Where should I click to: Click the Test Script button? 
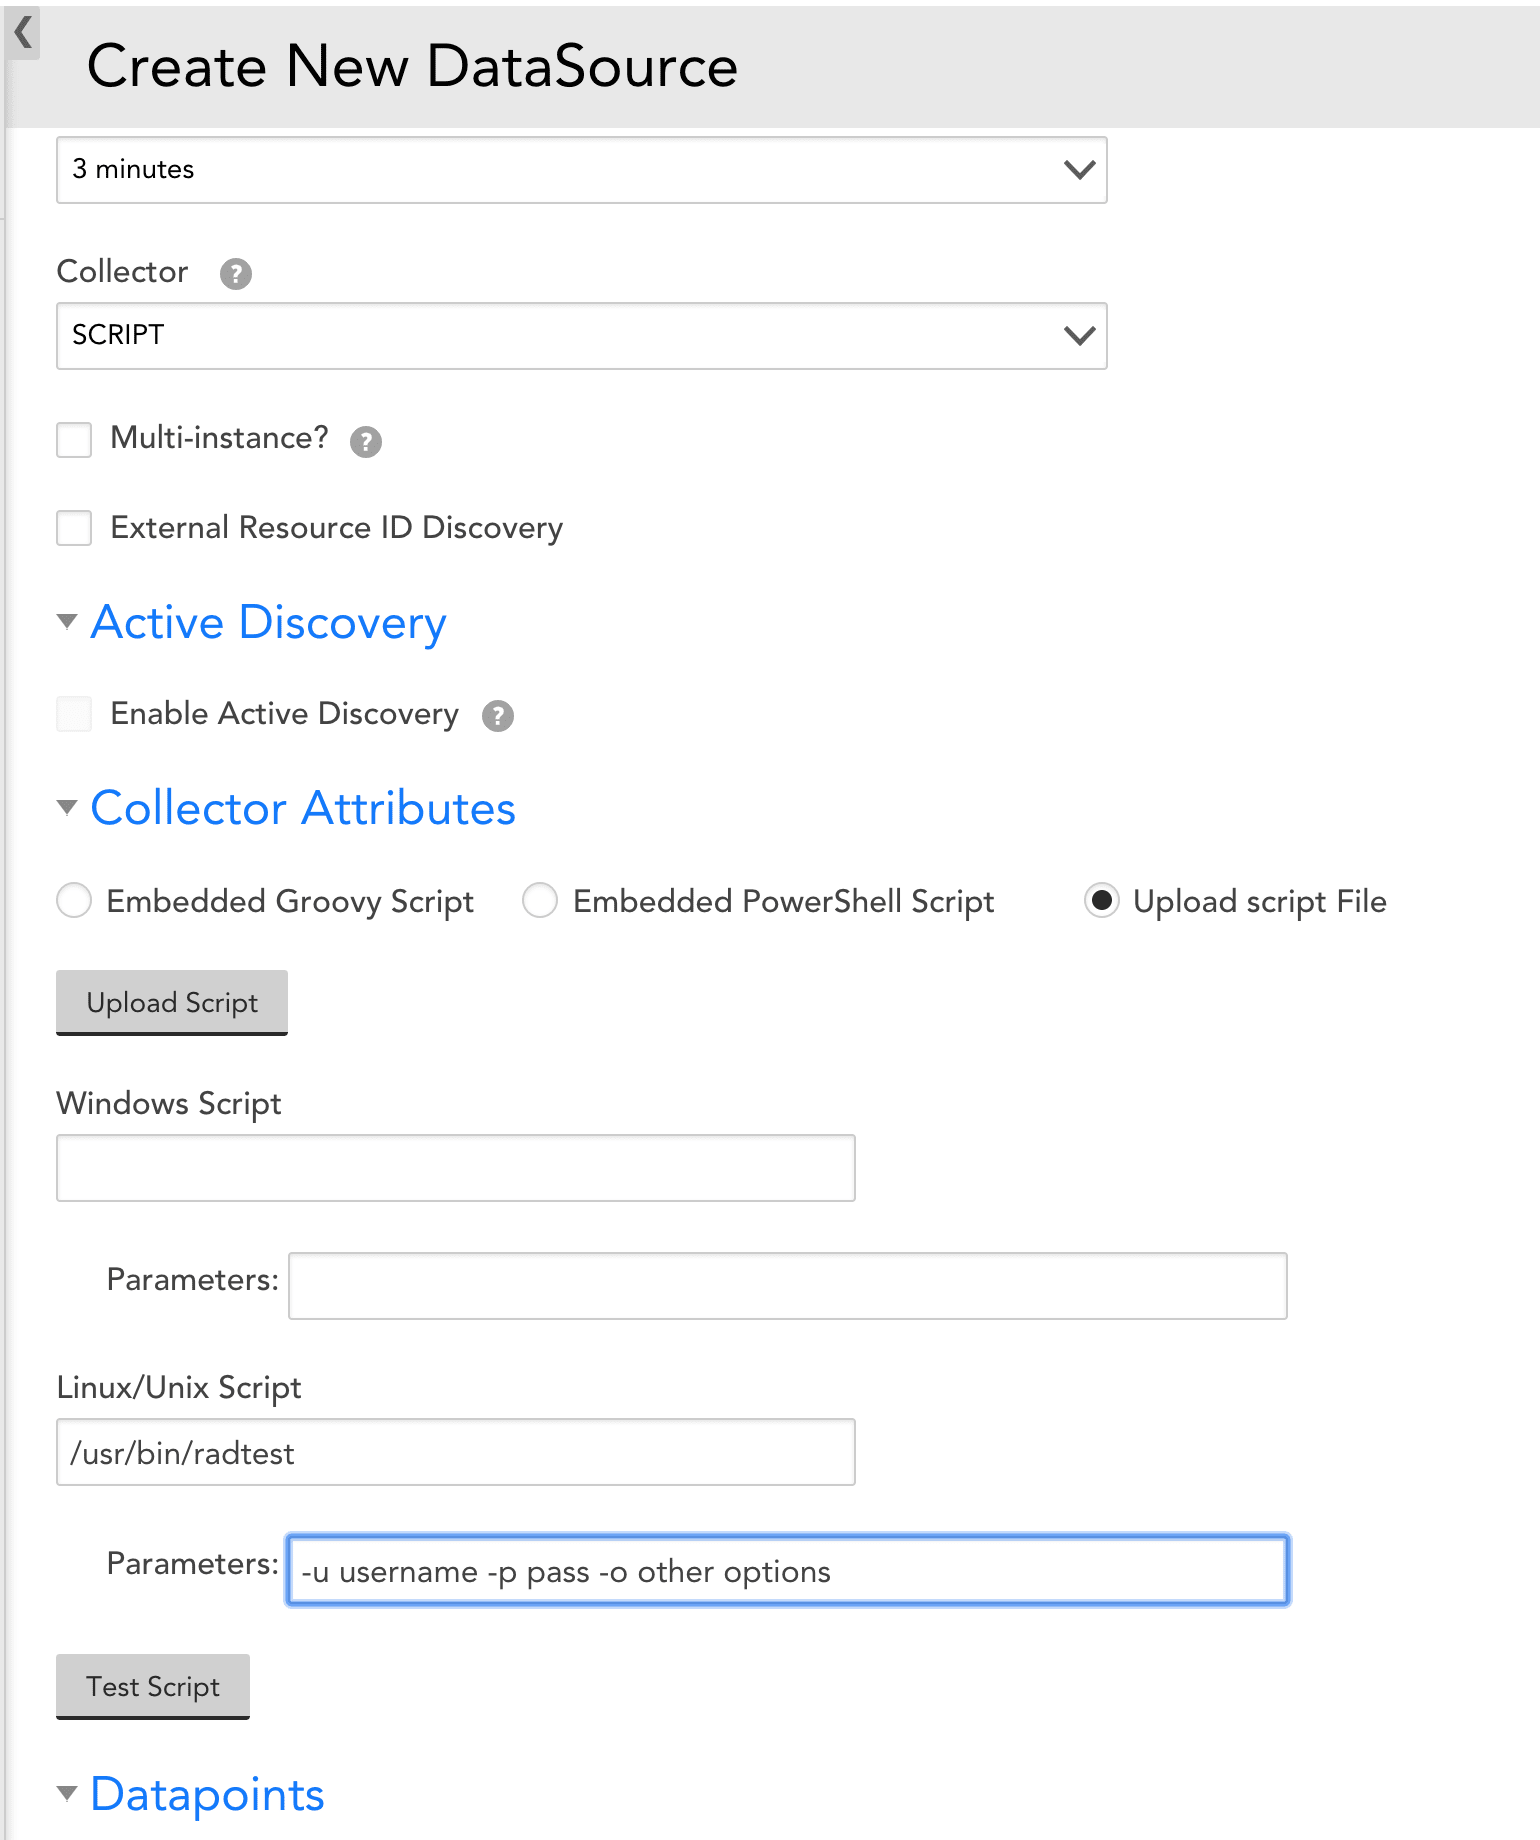(153, 1686)
